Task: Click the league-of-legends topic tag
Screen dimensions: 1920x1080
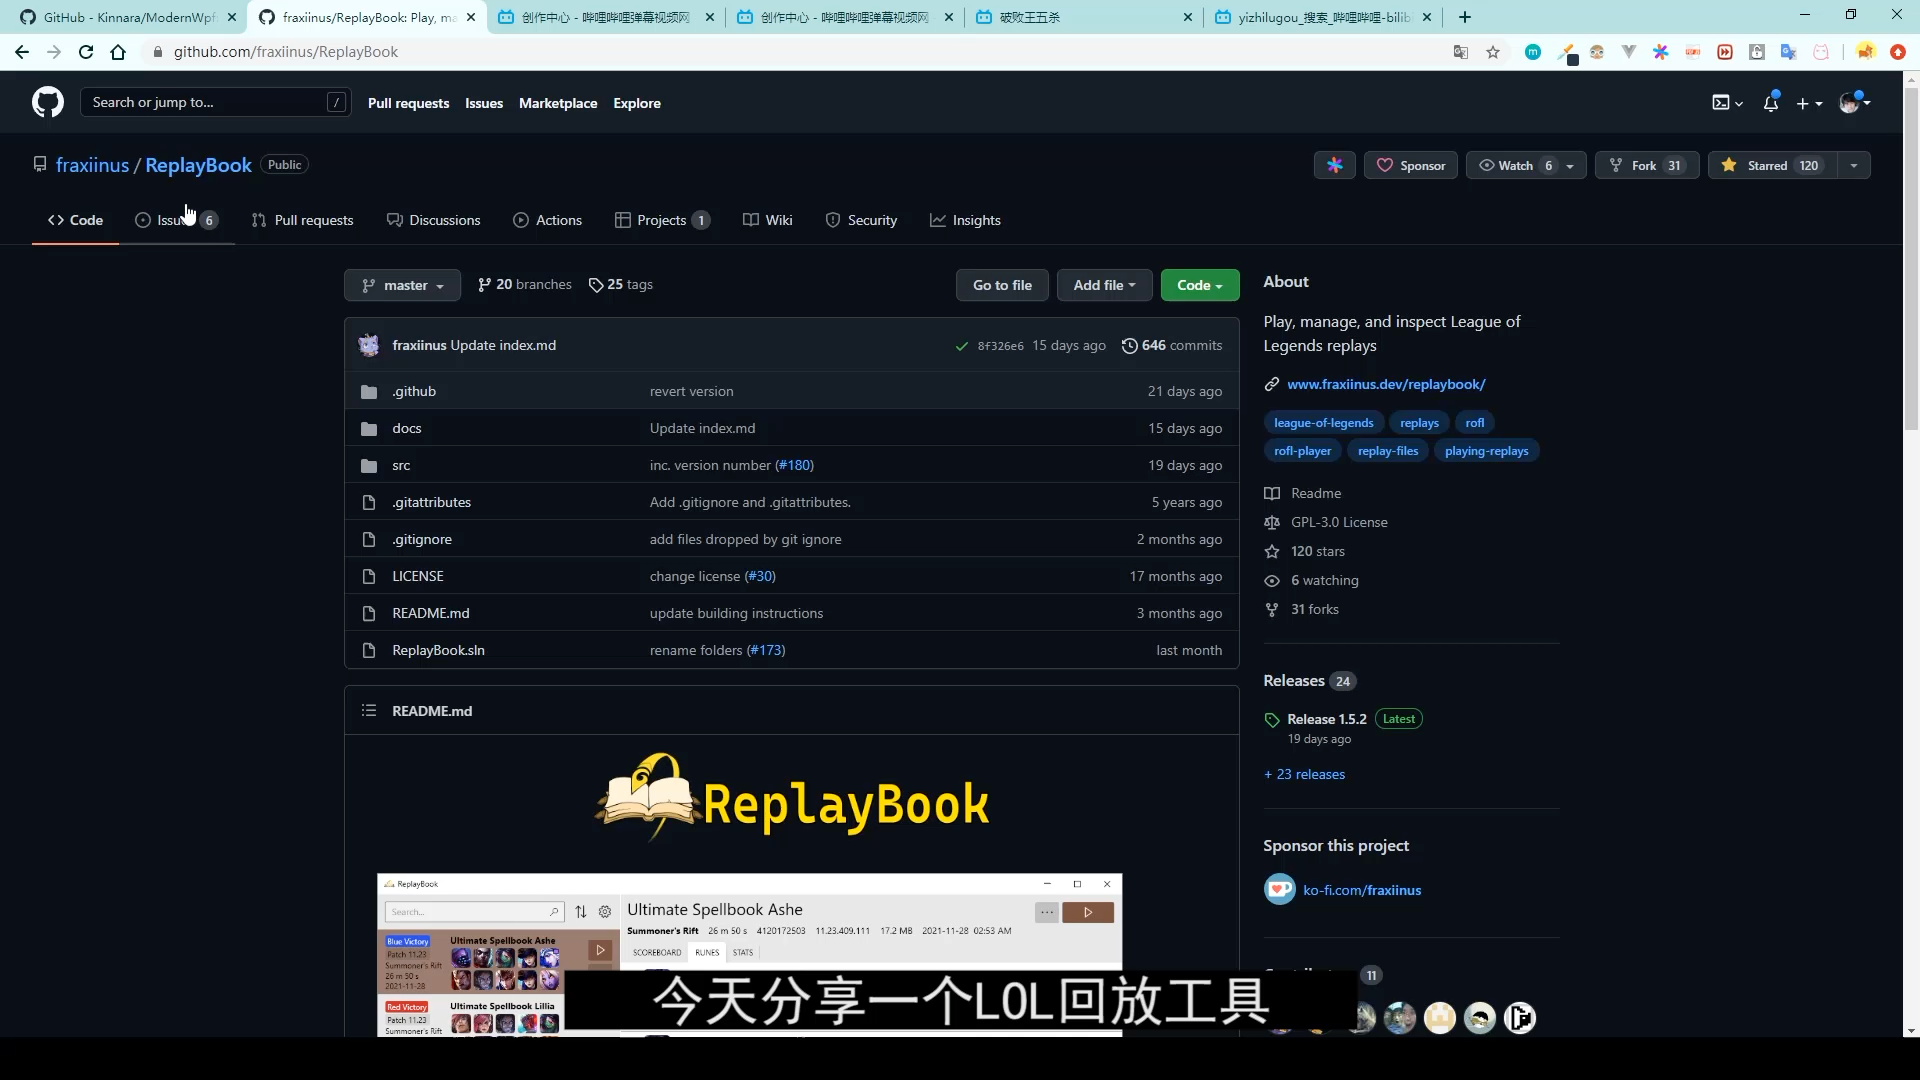Action: point(1323,423)
